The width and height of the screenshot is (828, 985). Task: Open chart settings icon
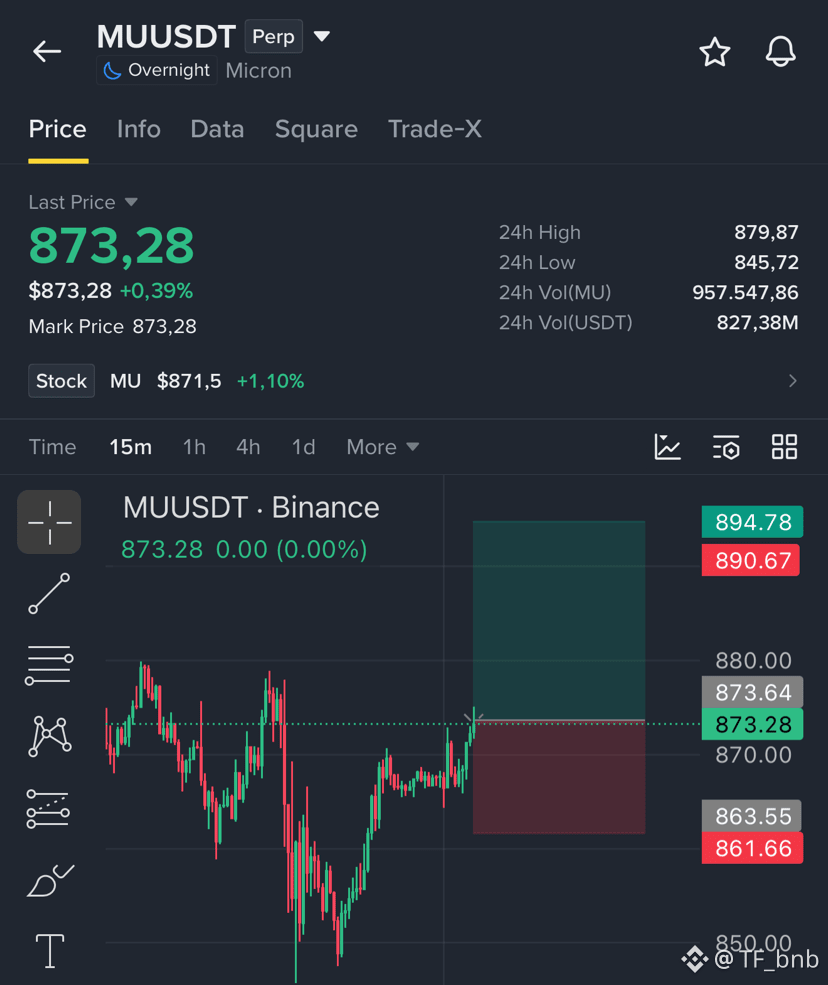[x=726, y=447]
